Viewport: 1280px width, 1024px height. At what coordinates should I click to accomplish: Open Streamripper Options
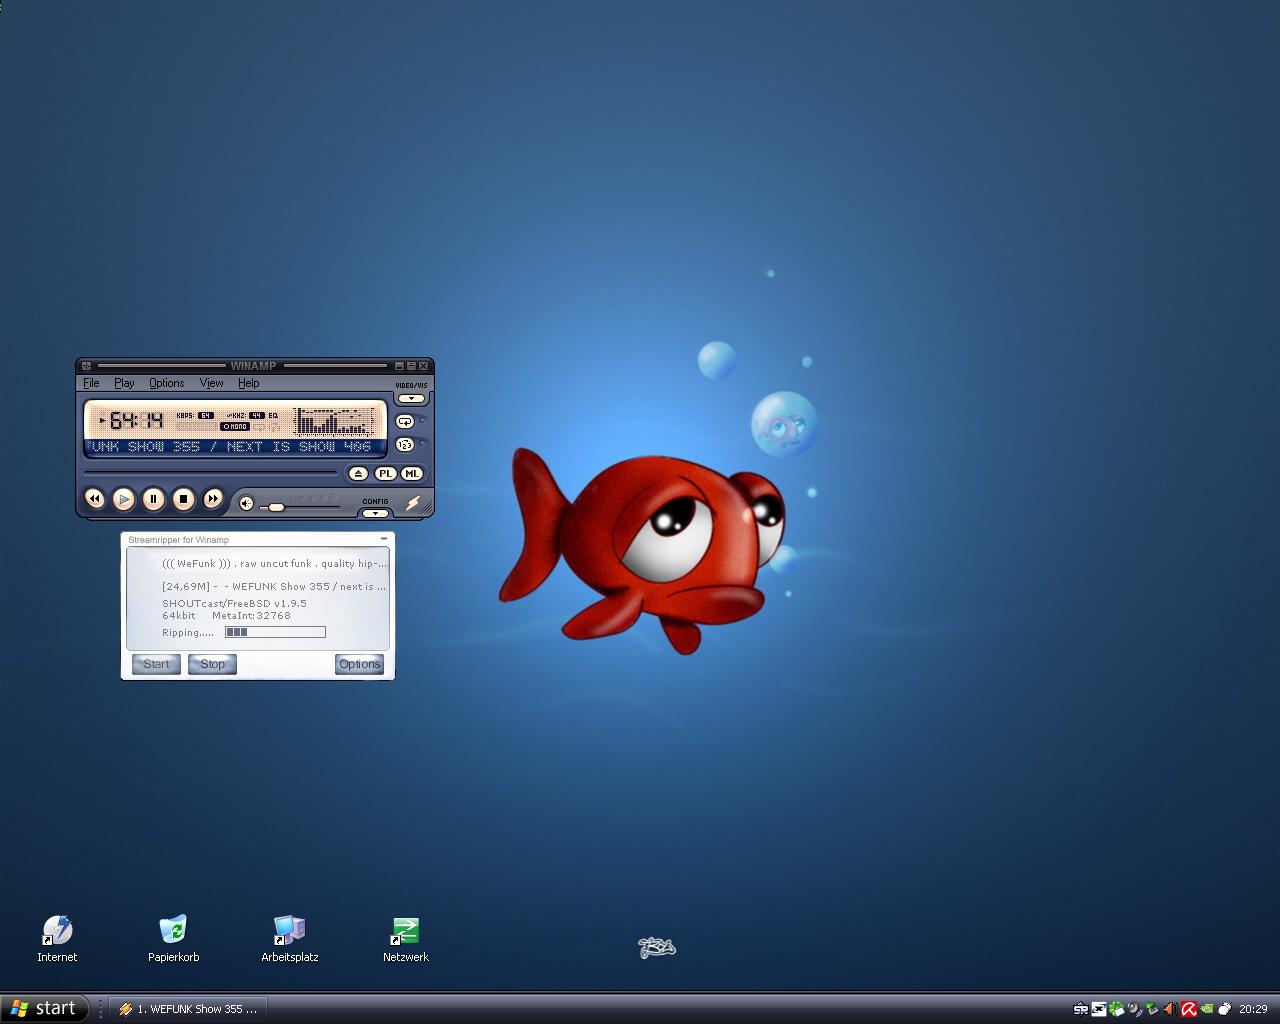(x=359, y=664)
